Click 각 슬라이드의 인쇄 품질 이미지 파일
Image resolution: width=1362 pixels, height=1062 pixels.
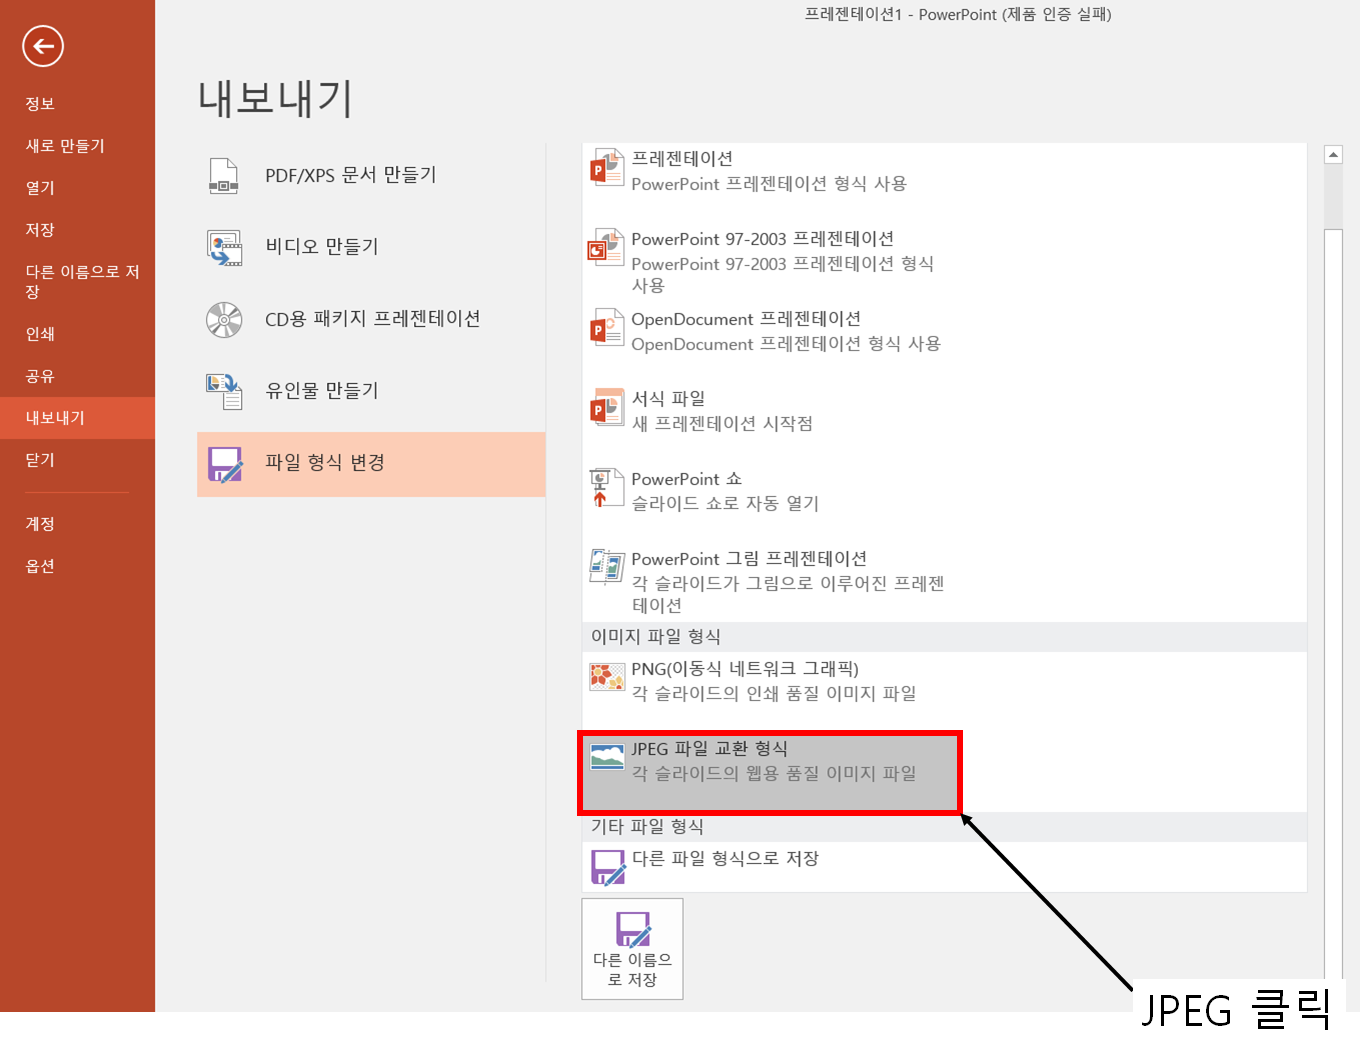(x=774, y=694)
